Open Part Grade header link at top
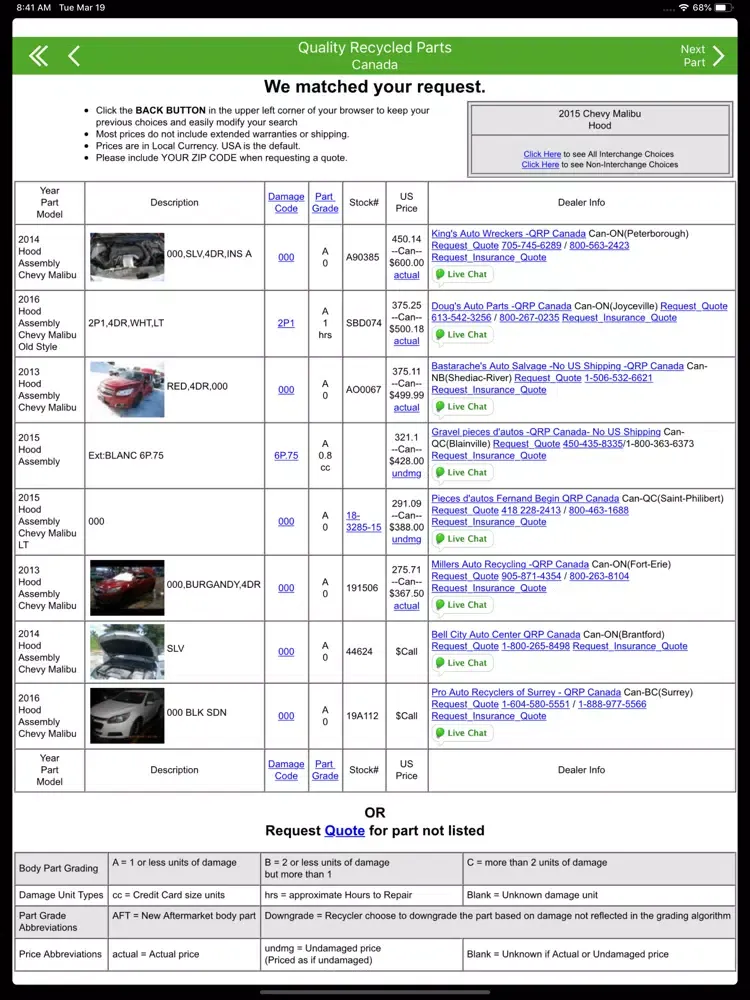The width and height of the screenshot is (750, 1000). coord(325,202)
